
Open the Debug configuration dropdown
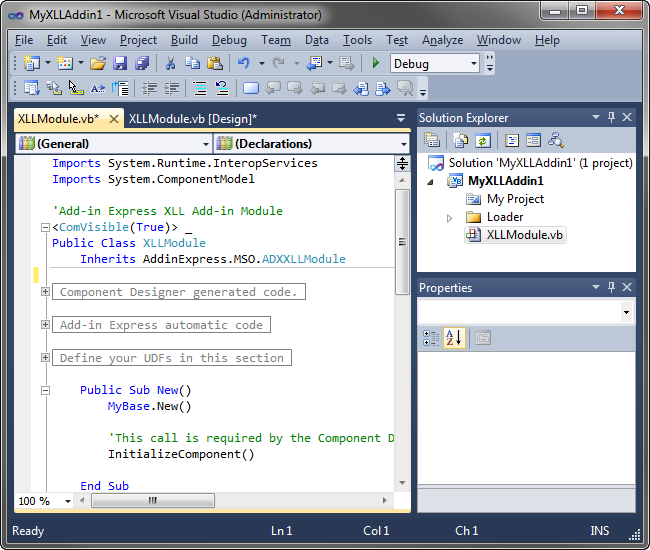click(x=474, y=63)
